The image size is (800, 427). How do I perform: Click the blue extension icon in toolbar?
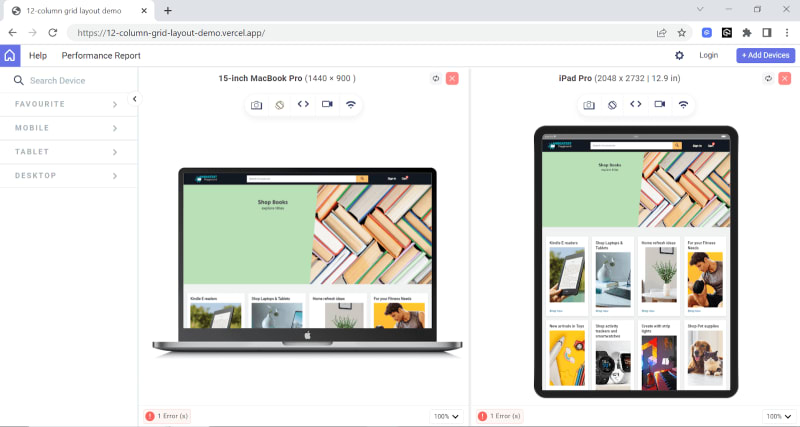click(707, 33)
